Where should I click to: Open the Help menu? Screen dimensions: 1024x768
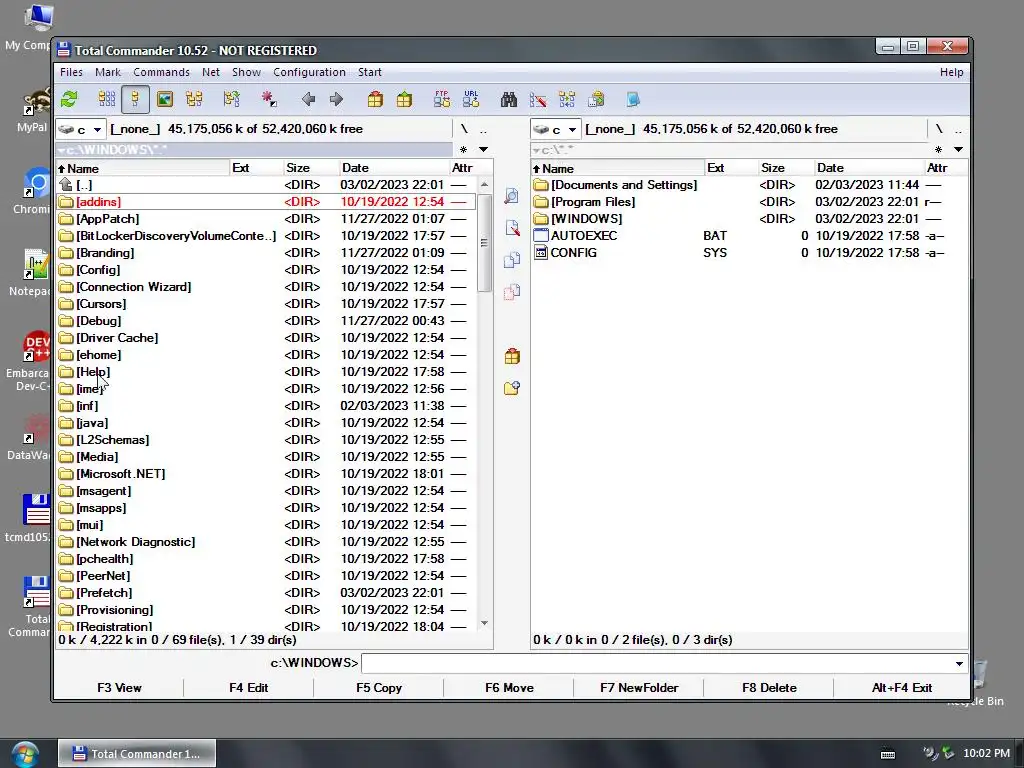[952, 72]
